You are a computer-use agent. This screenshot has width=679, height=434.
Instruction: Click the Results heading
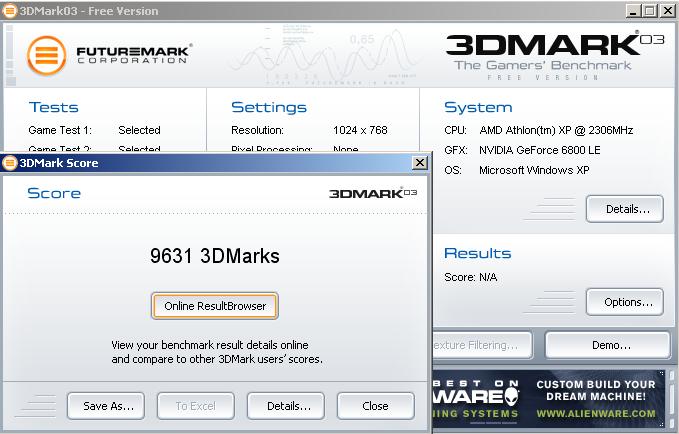(x=478, y=253)
